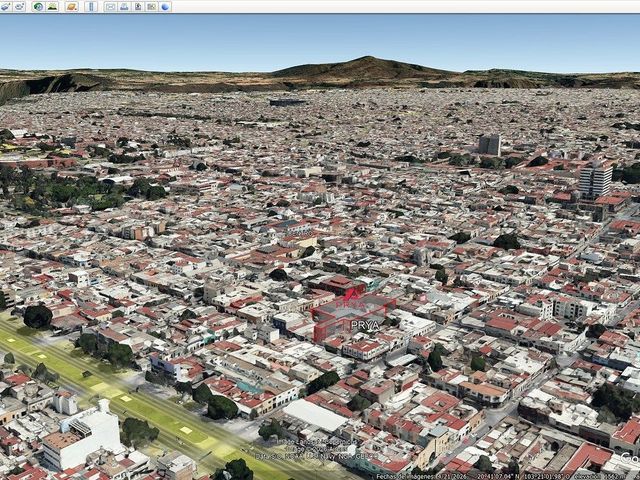
Task: Click the imagery dates text in status bar
Action: 422,476
